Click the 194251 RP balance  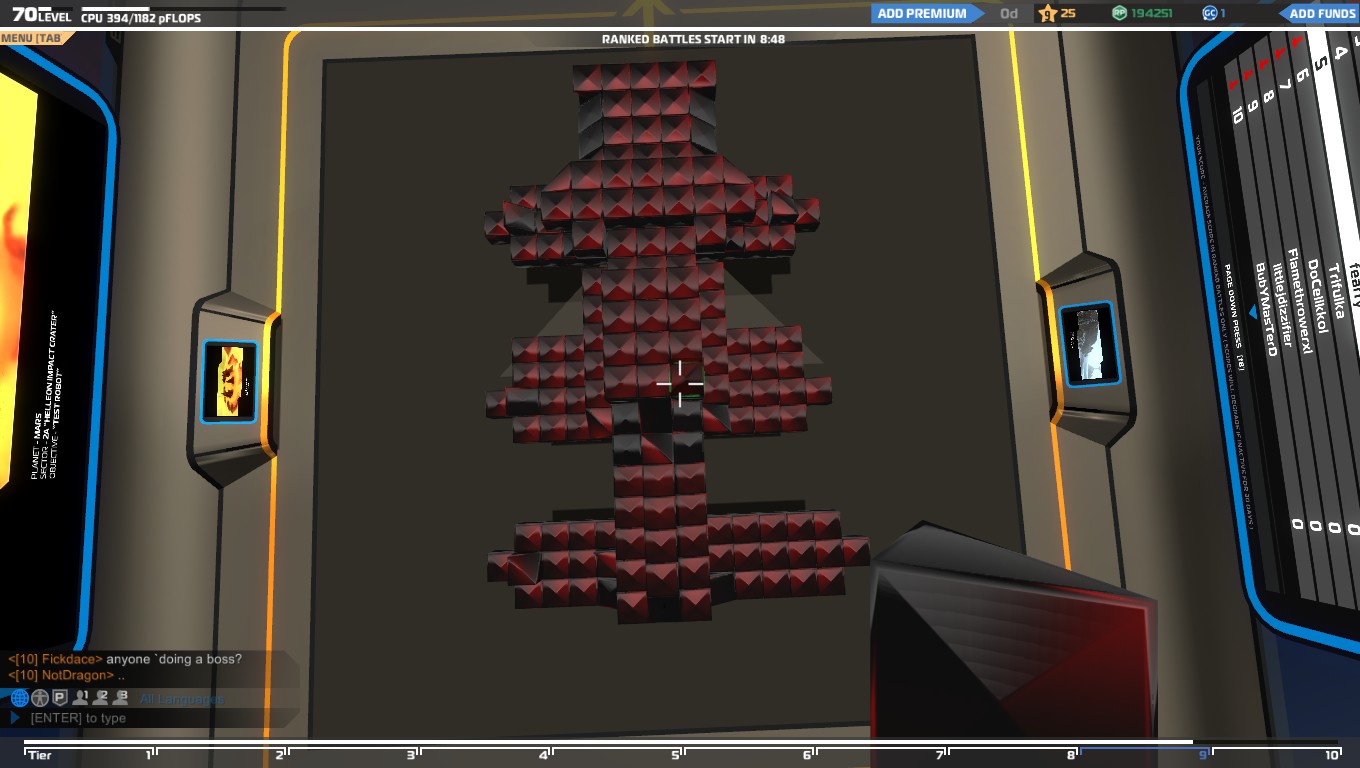(1151, 13)
